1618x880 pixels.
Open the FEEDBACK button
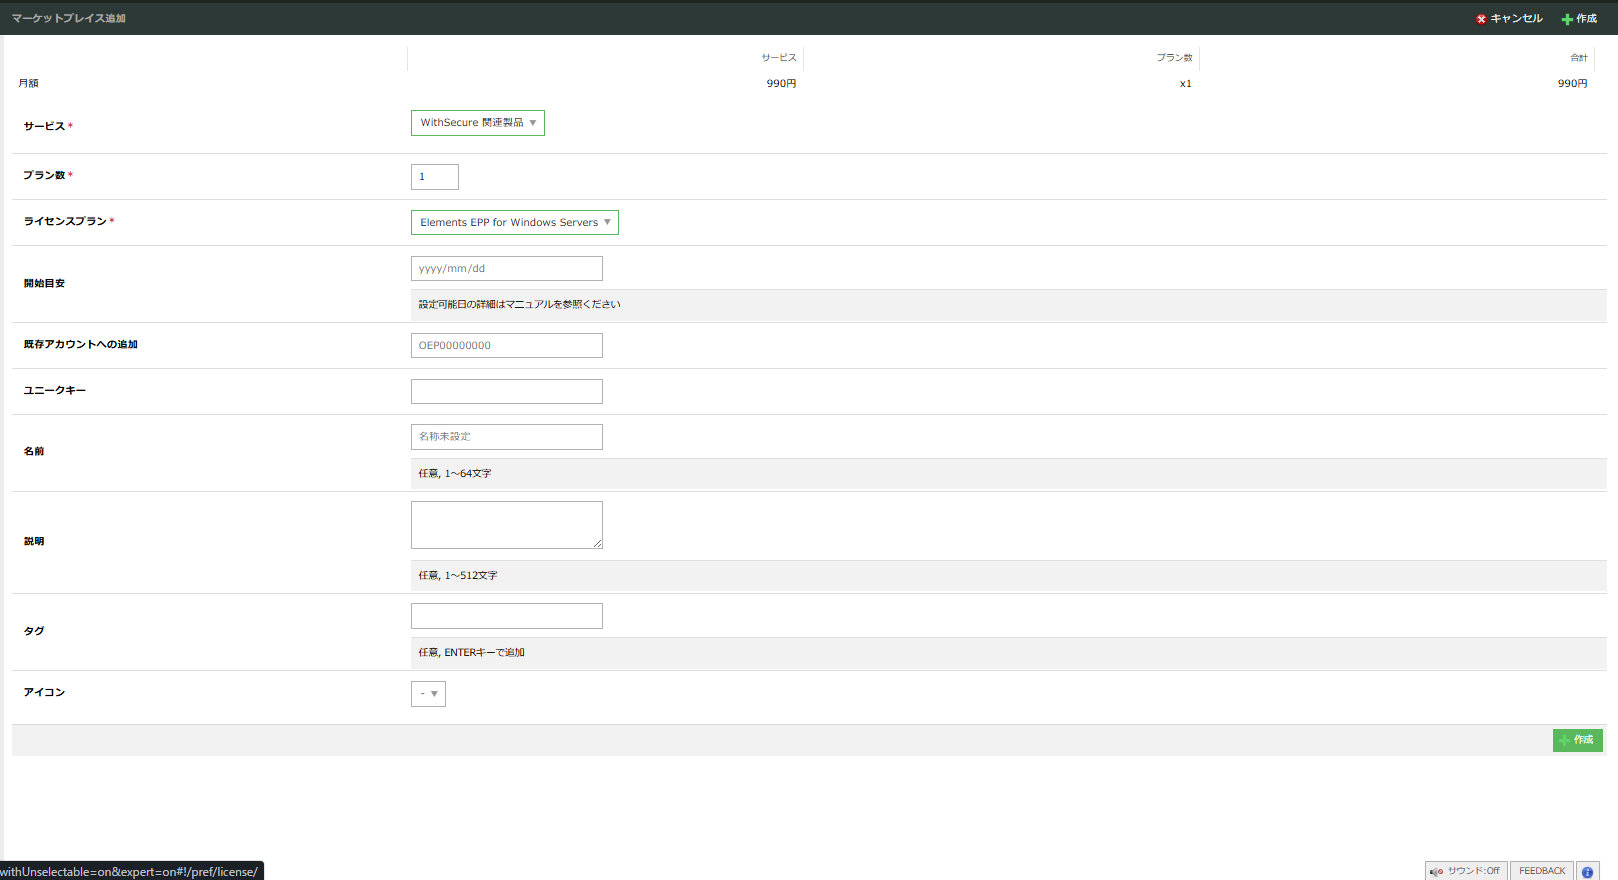(1541, 871)
